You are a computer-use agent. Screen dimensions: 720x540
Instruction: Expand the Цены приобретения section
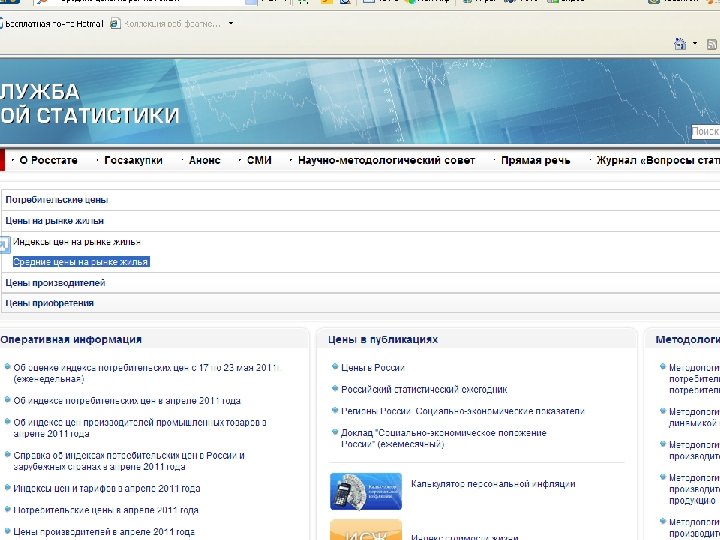(50, 303)
